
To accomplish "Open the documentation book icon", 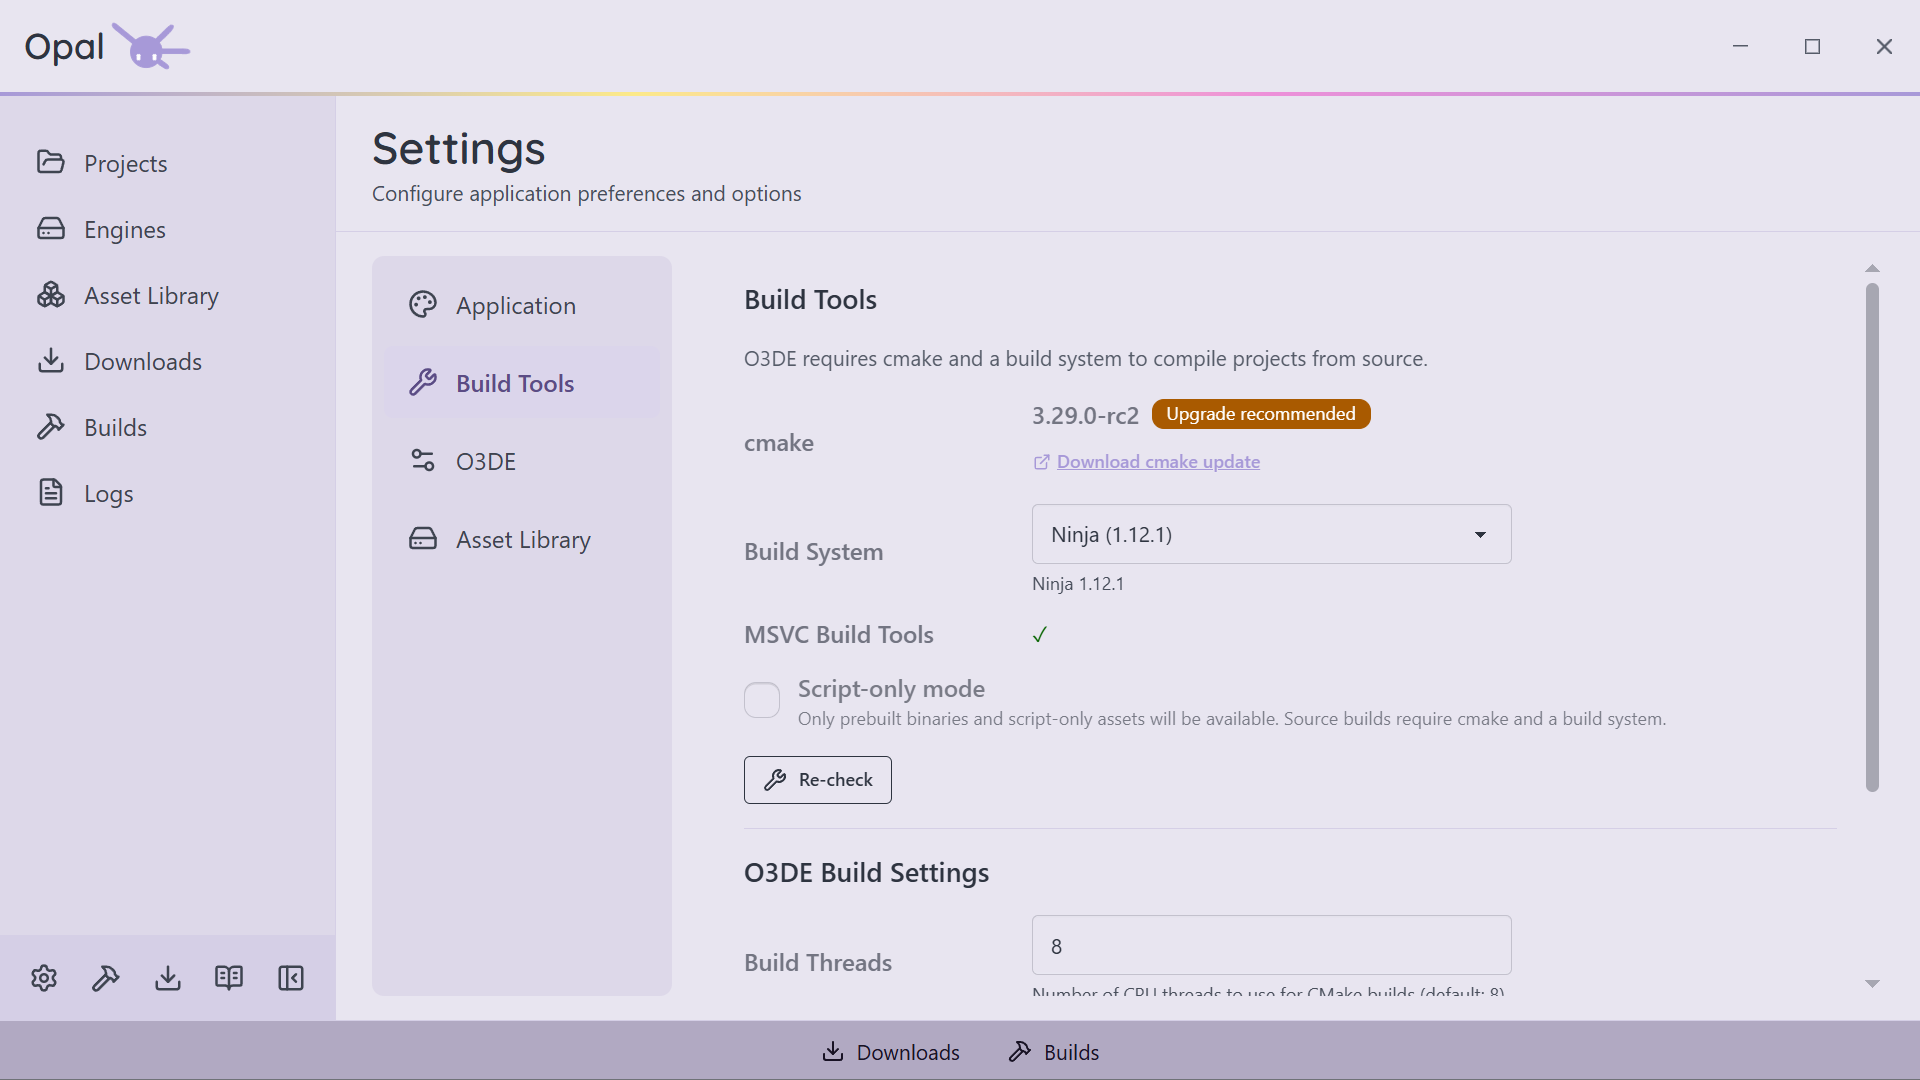I will pos(229,978).
